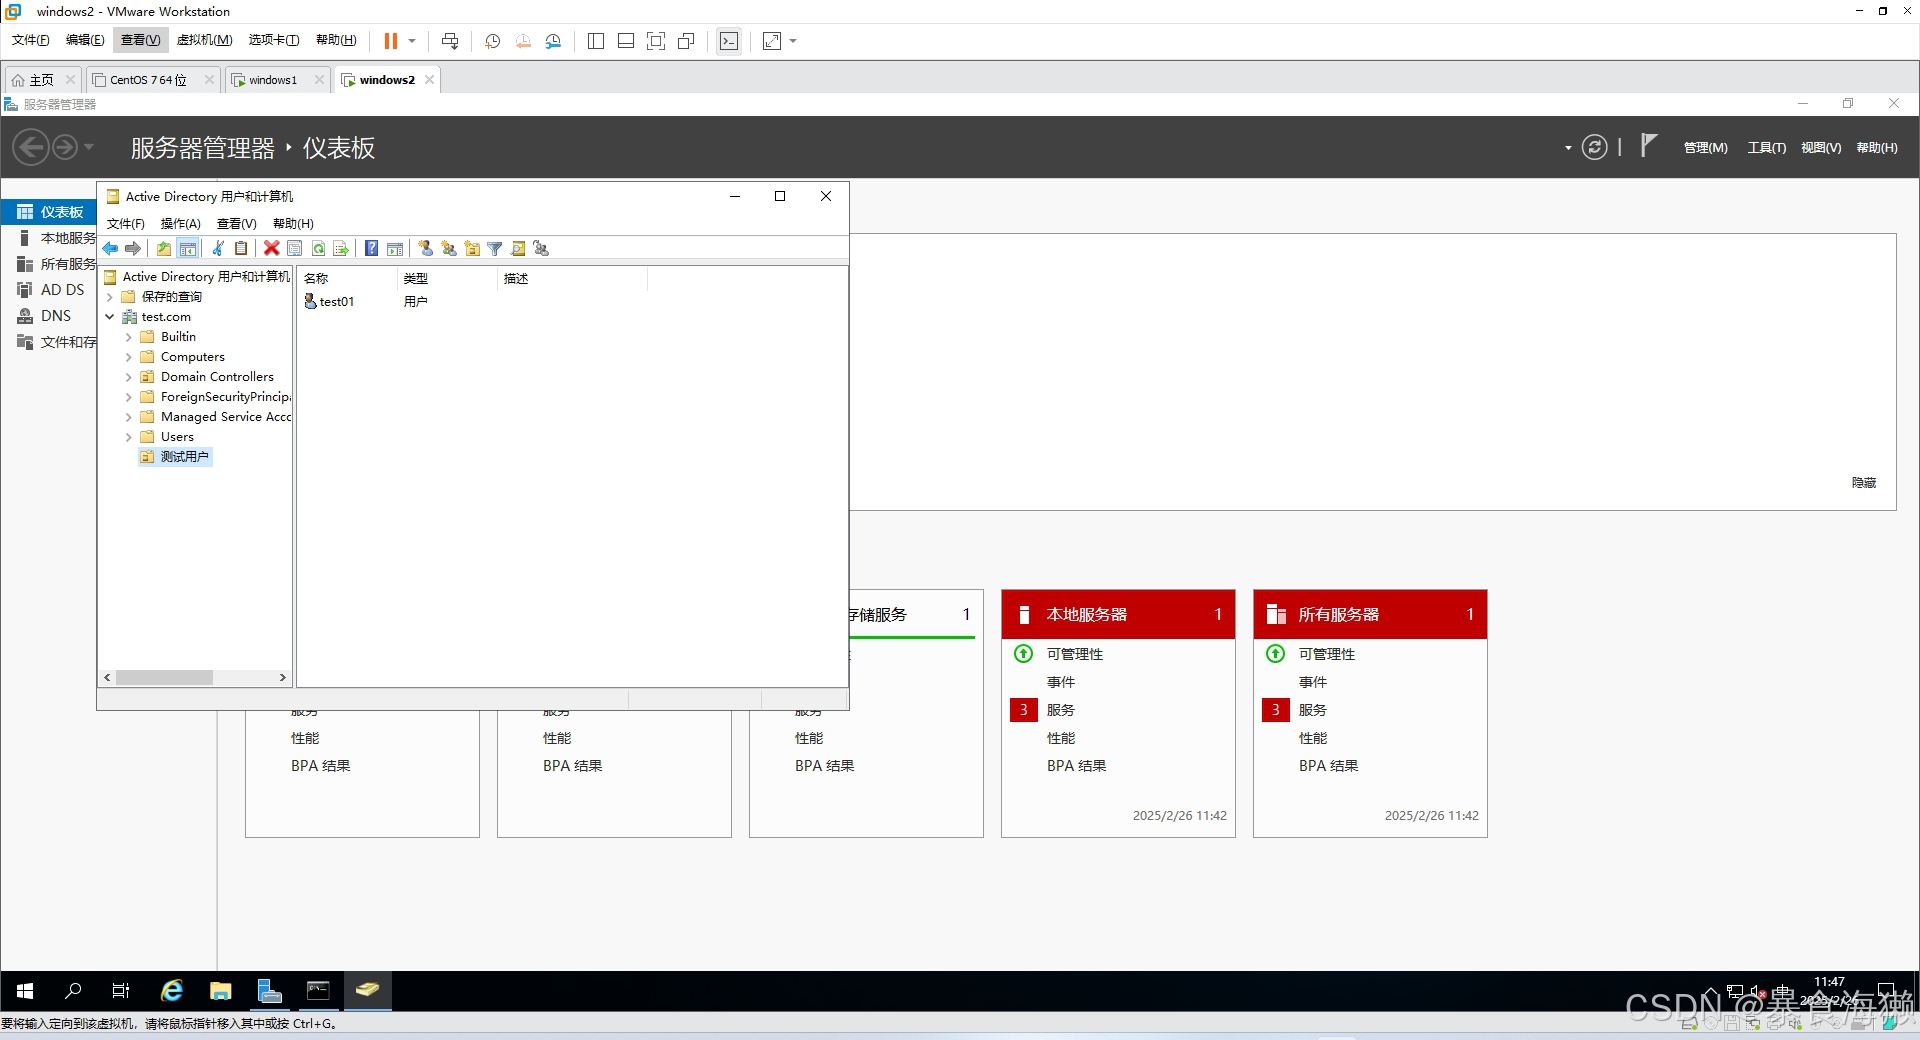The image size is (1920, 1040).
Task: Open 工具(T) menu in Server Manager
Action: pyautogui.click(x=1766, y=148)
